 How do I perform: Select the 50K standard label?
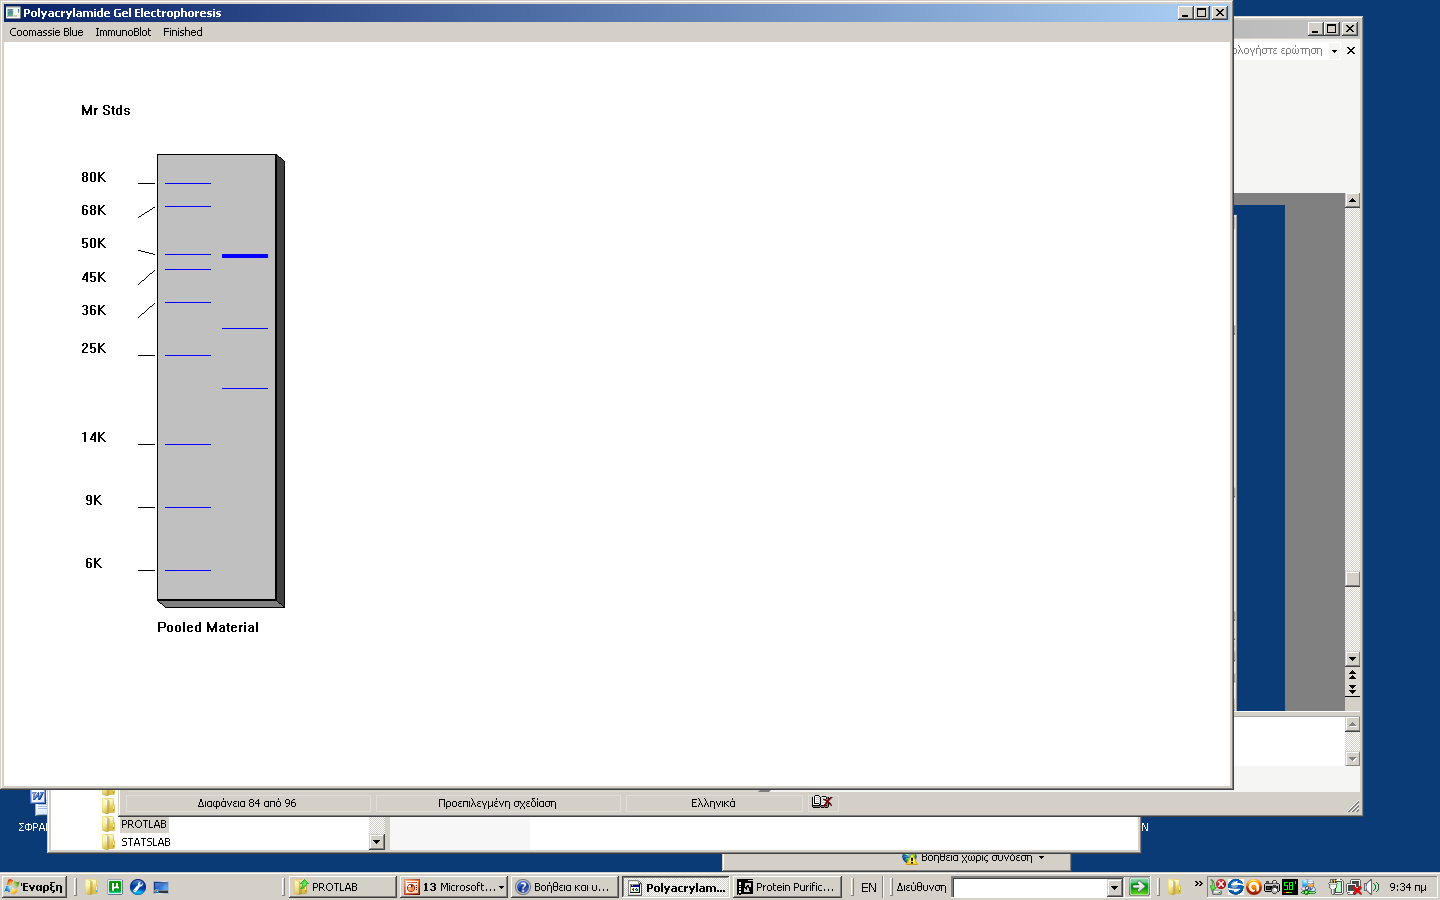point(93,243)
